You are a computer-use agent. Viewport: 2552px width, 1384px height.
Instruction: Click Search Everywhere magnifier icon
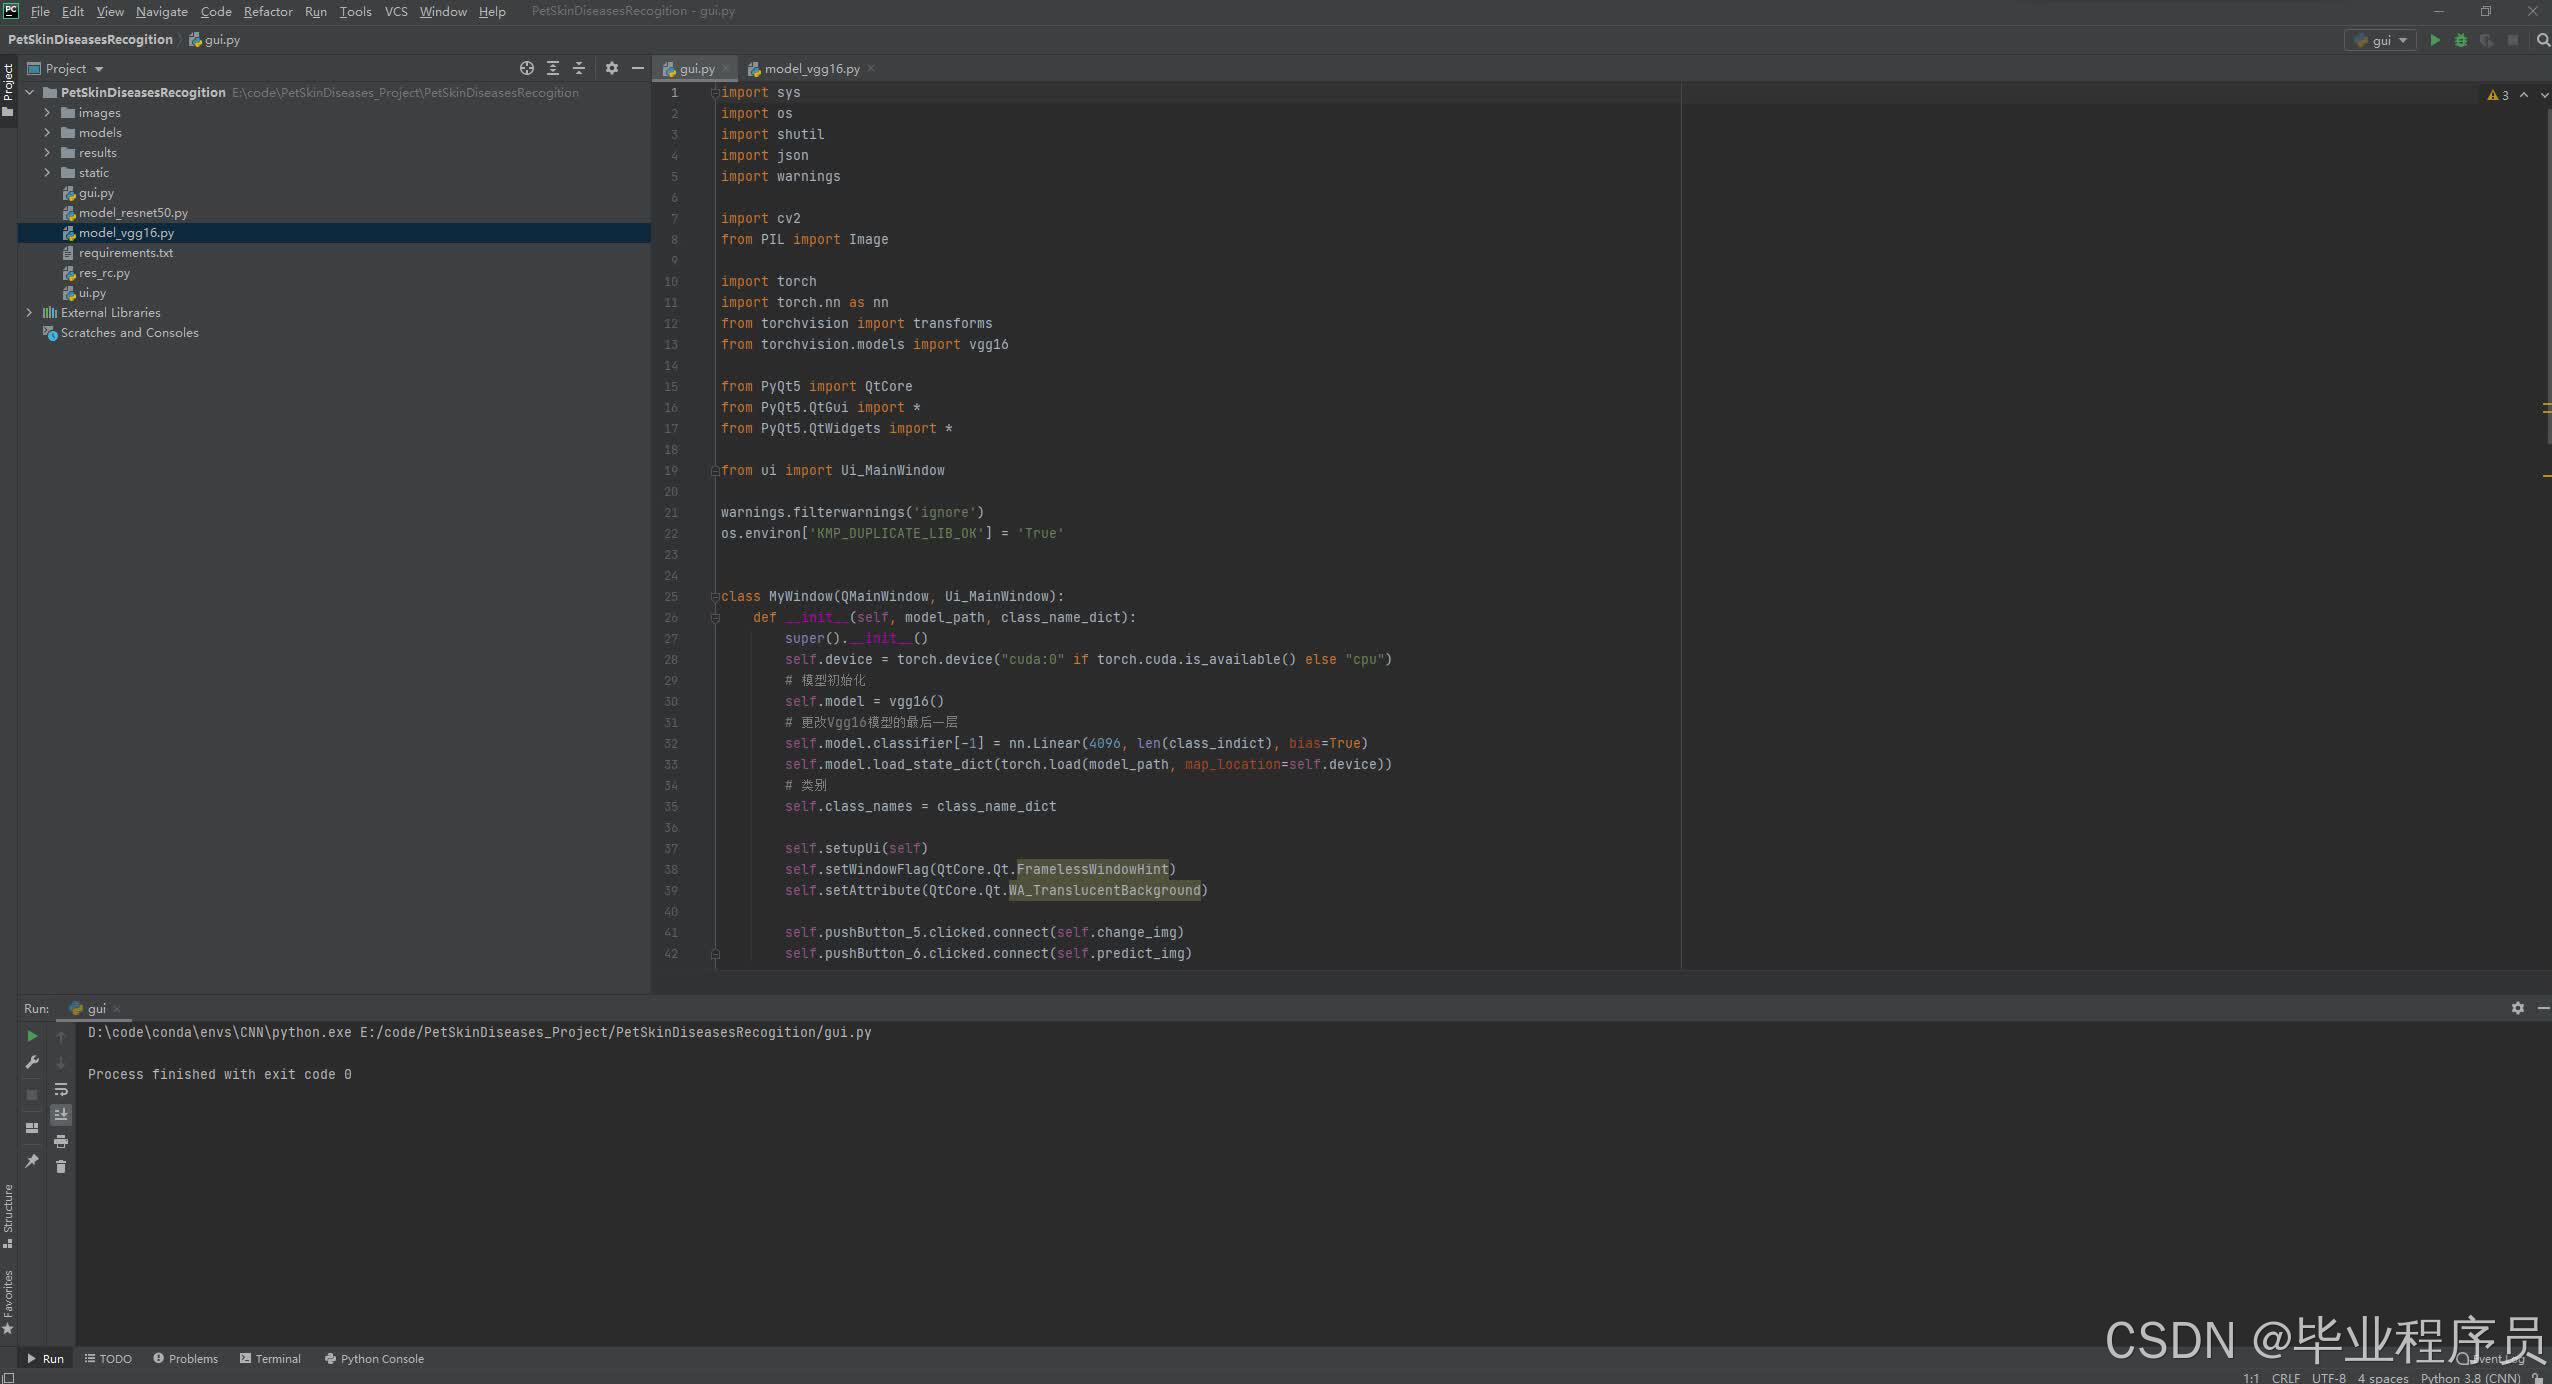(x=2543, y=40)
